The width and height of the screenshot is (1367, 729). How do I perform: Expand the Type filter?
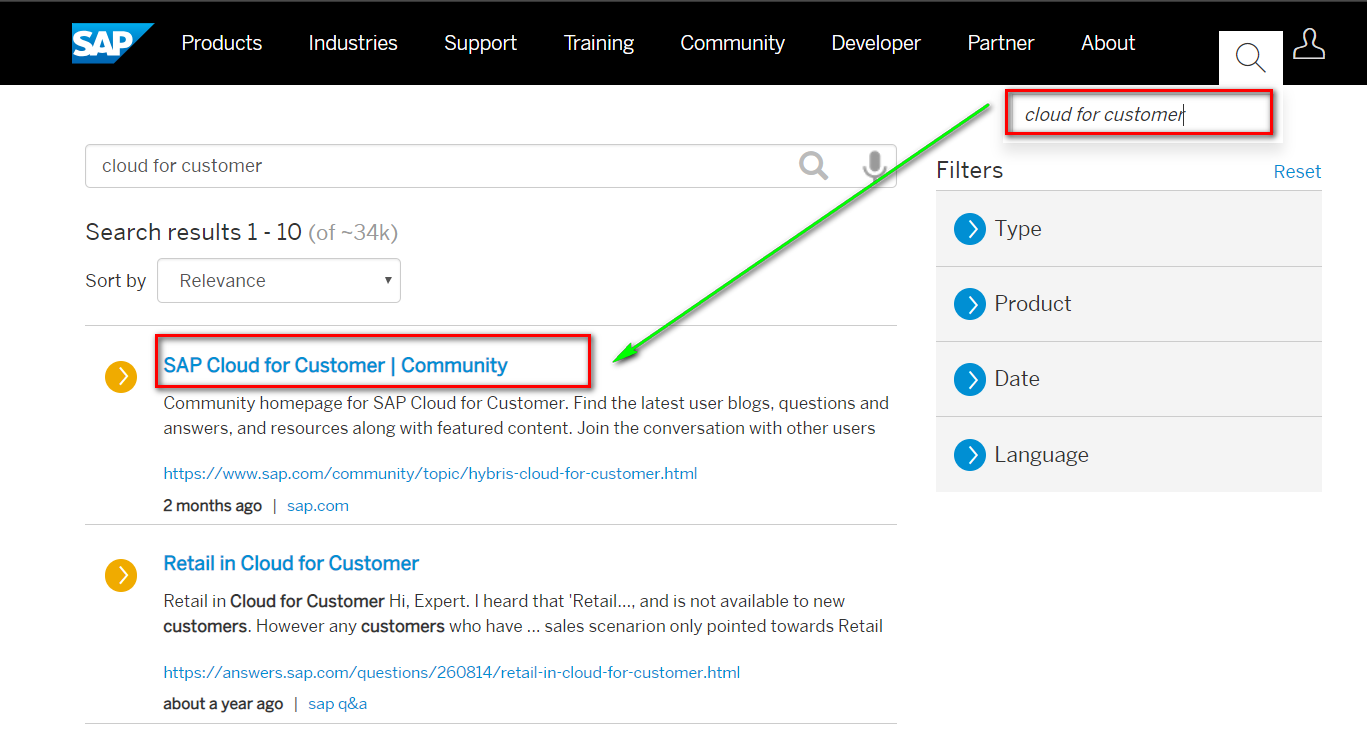coord(1129,229)
